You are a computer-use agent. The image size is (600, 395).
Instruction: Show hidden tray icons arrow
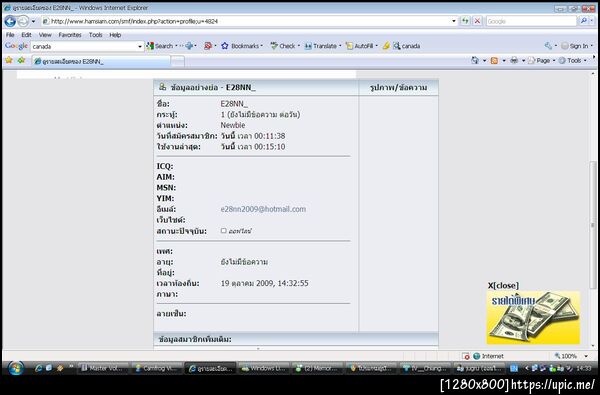[526, 368]
